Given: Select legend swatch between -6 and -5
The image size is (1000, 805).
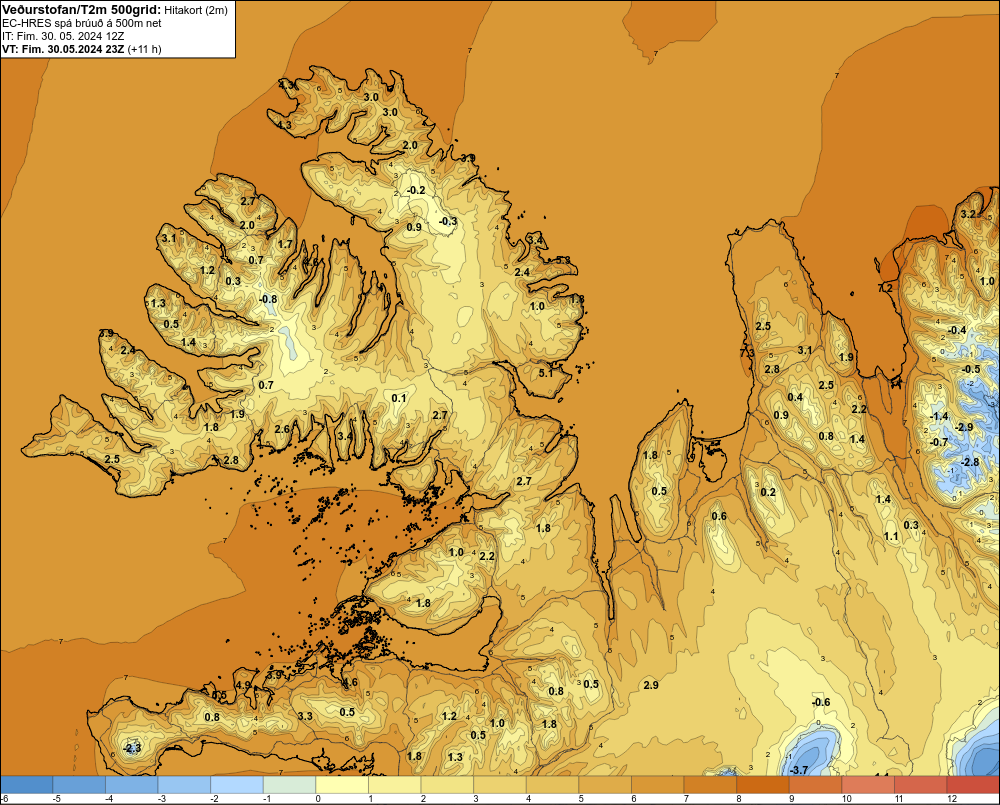Looking at the screenshot, I should point(27,785).
